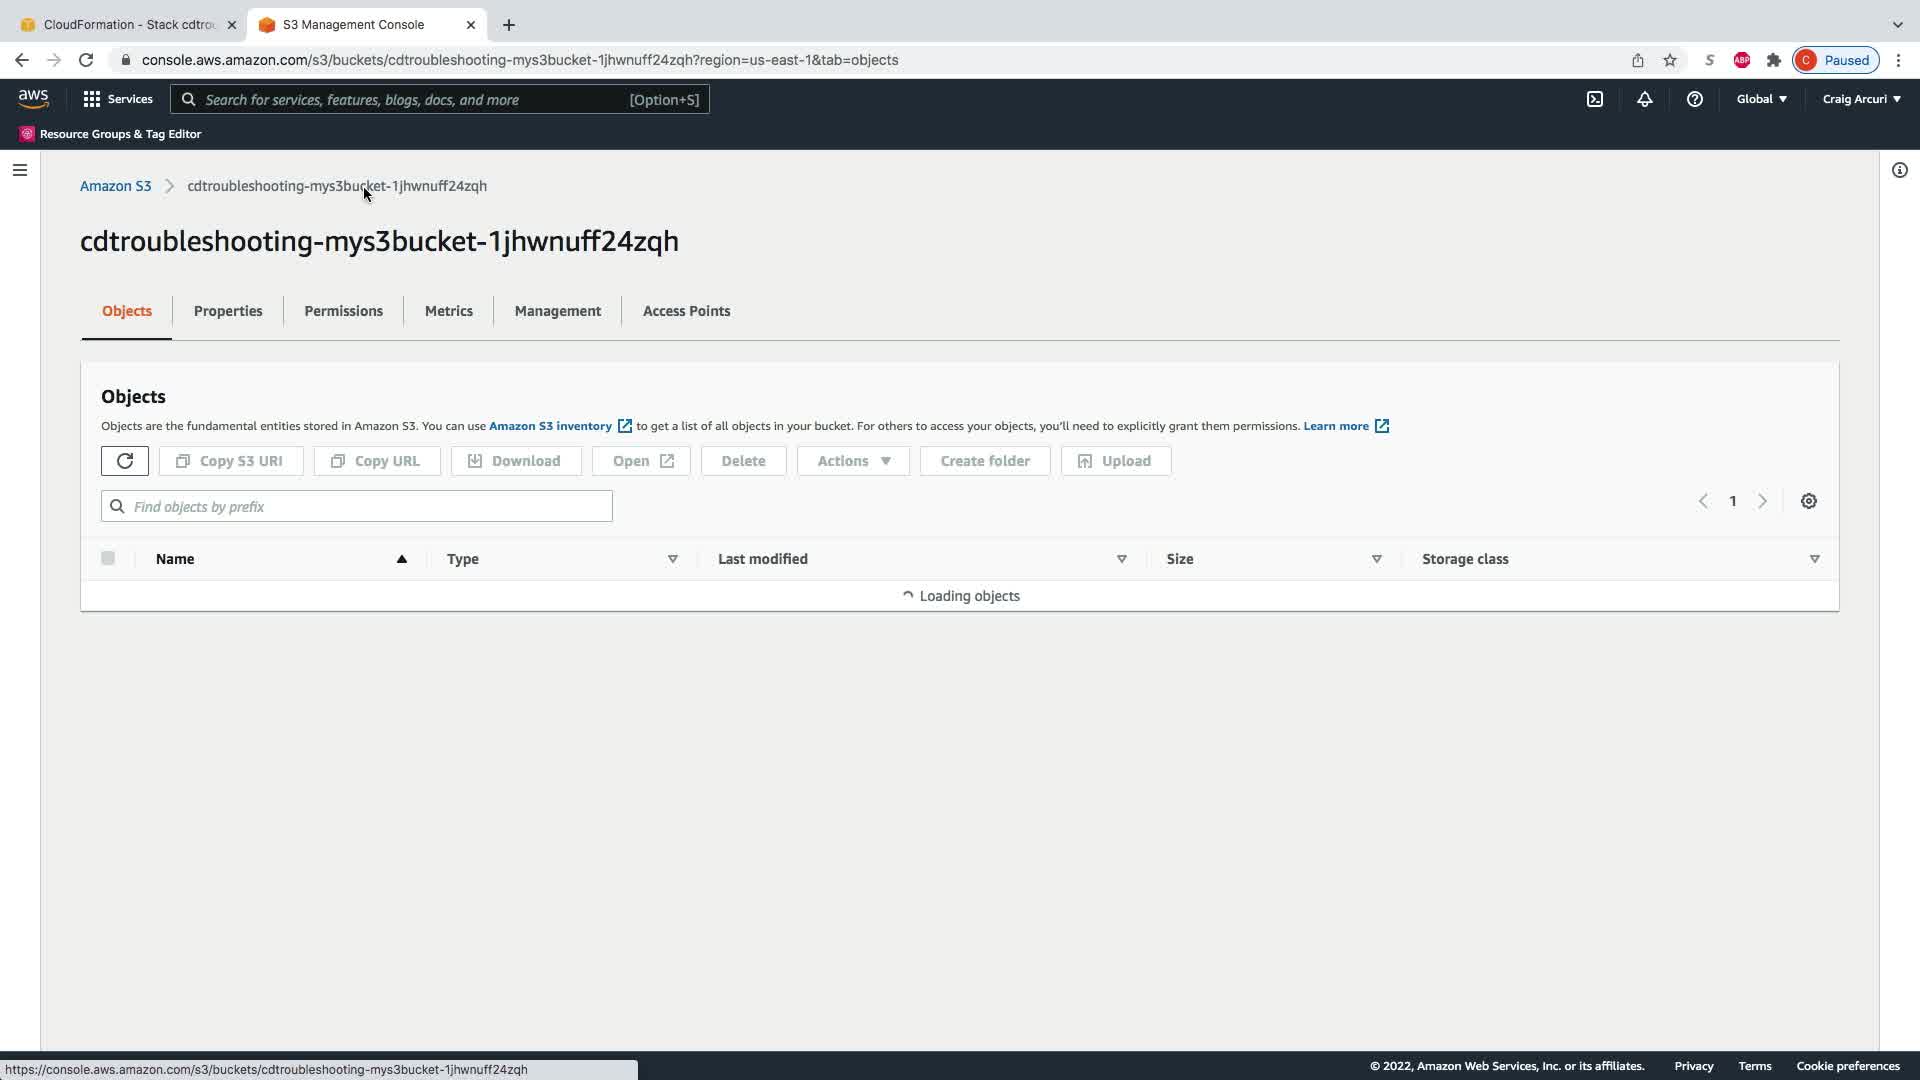Viewport: 1920px width, 1080px height.
Task: Click the AWS logo home icon
Action: [33, 98]
